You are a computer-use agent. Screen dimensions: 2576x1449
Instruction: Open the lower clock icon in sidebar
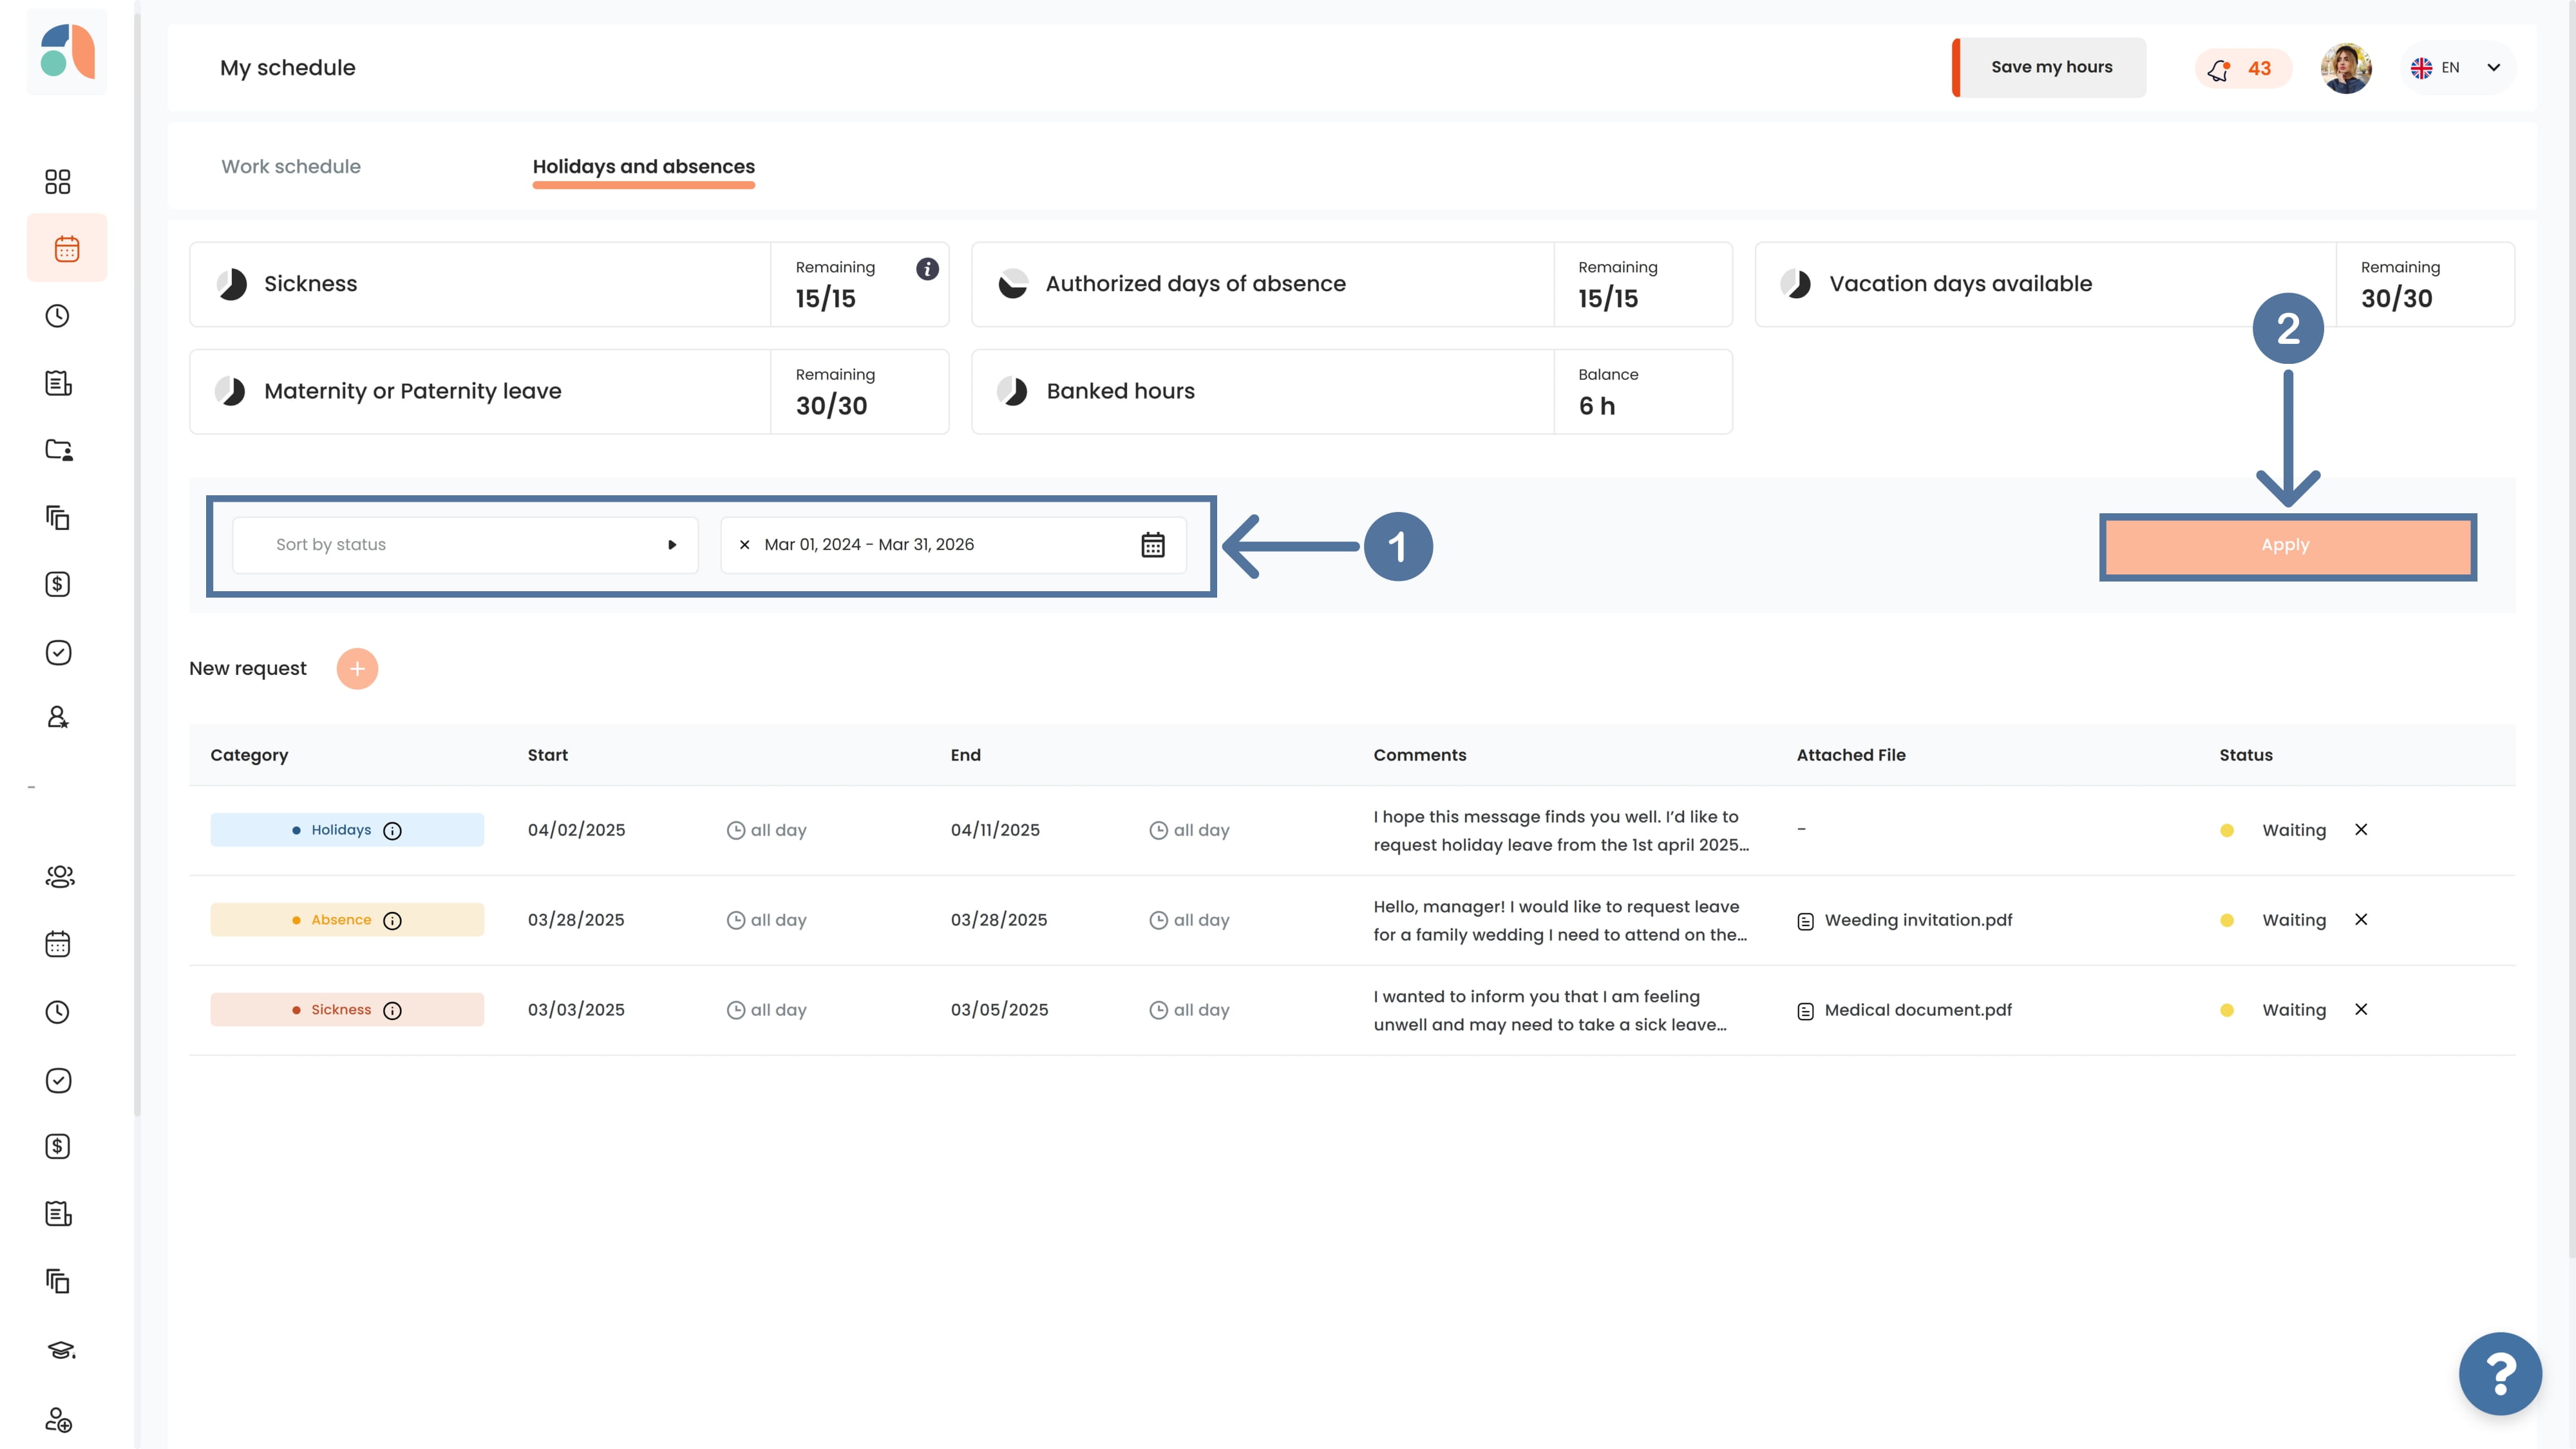click(x=58, y=1012)
